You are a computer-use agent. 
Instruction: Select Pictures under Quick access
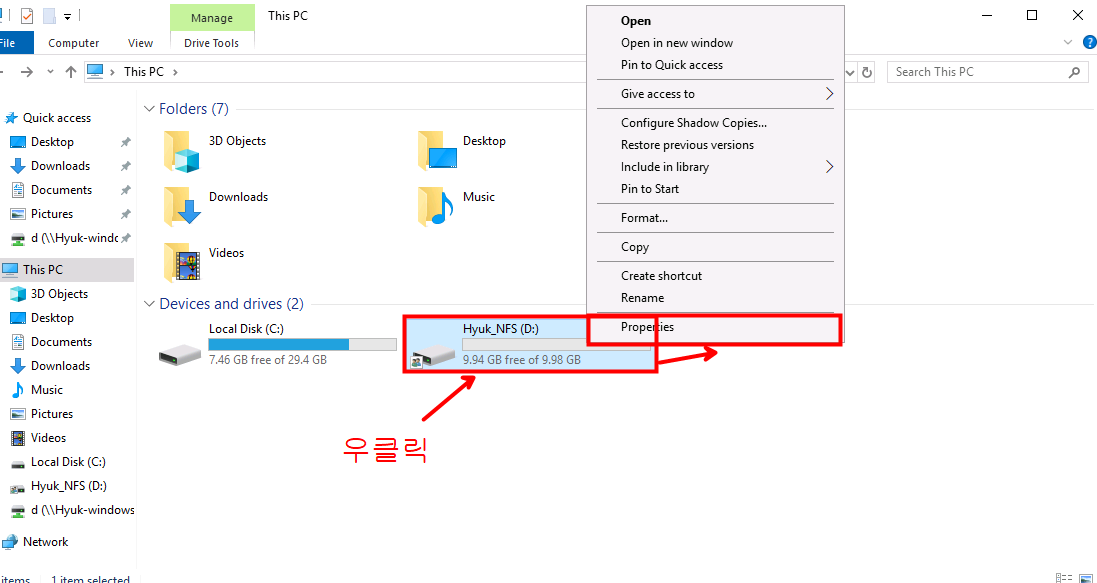click(x=52, y=213)
